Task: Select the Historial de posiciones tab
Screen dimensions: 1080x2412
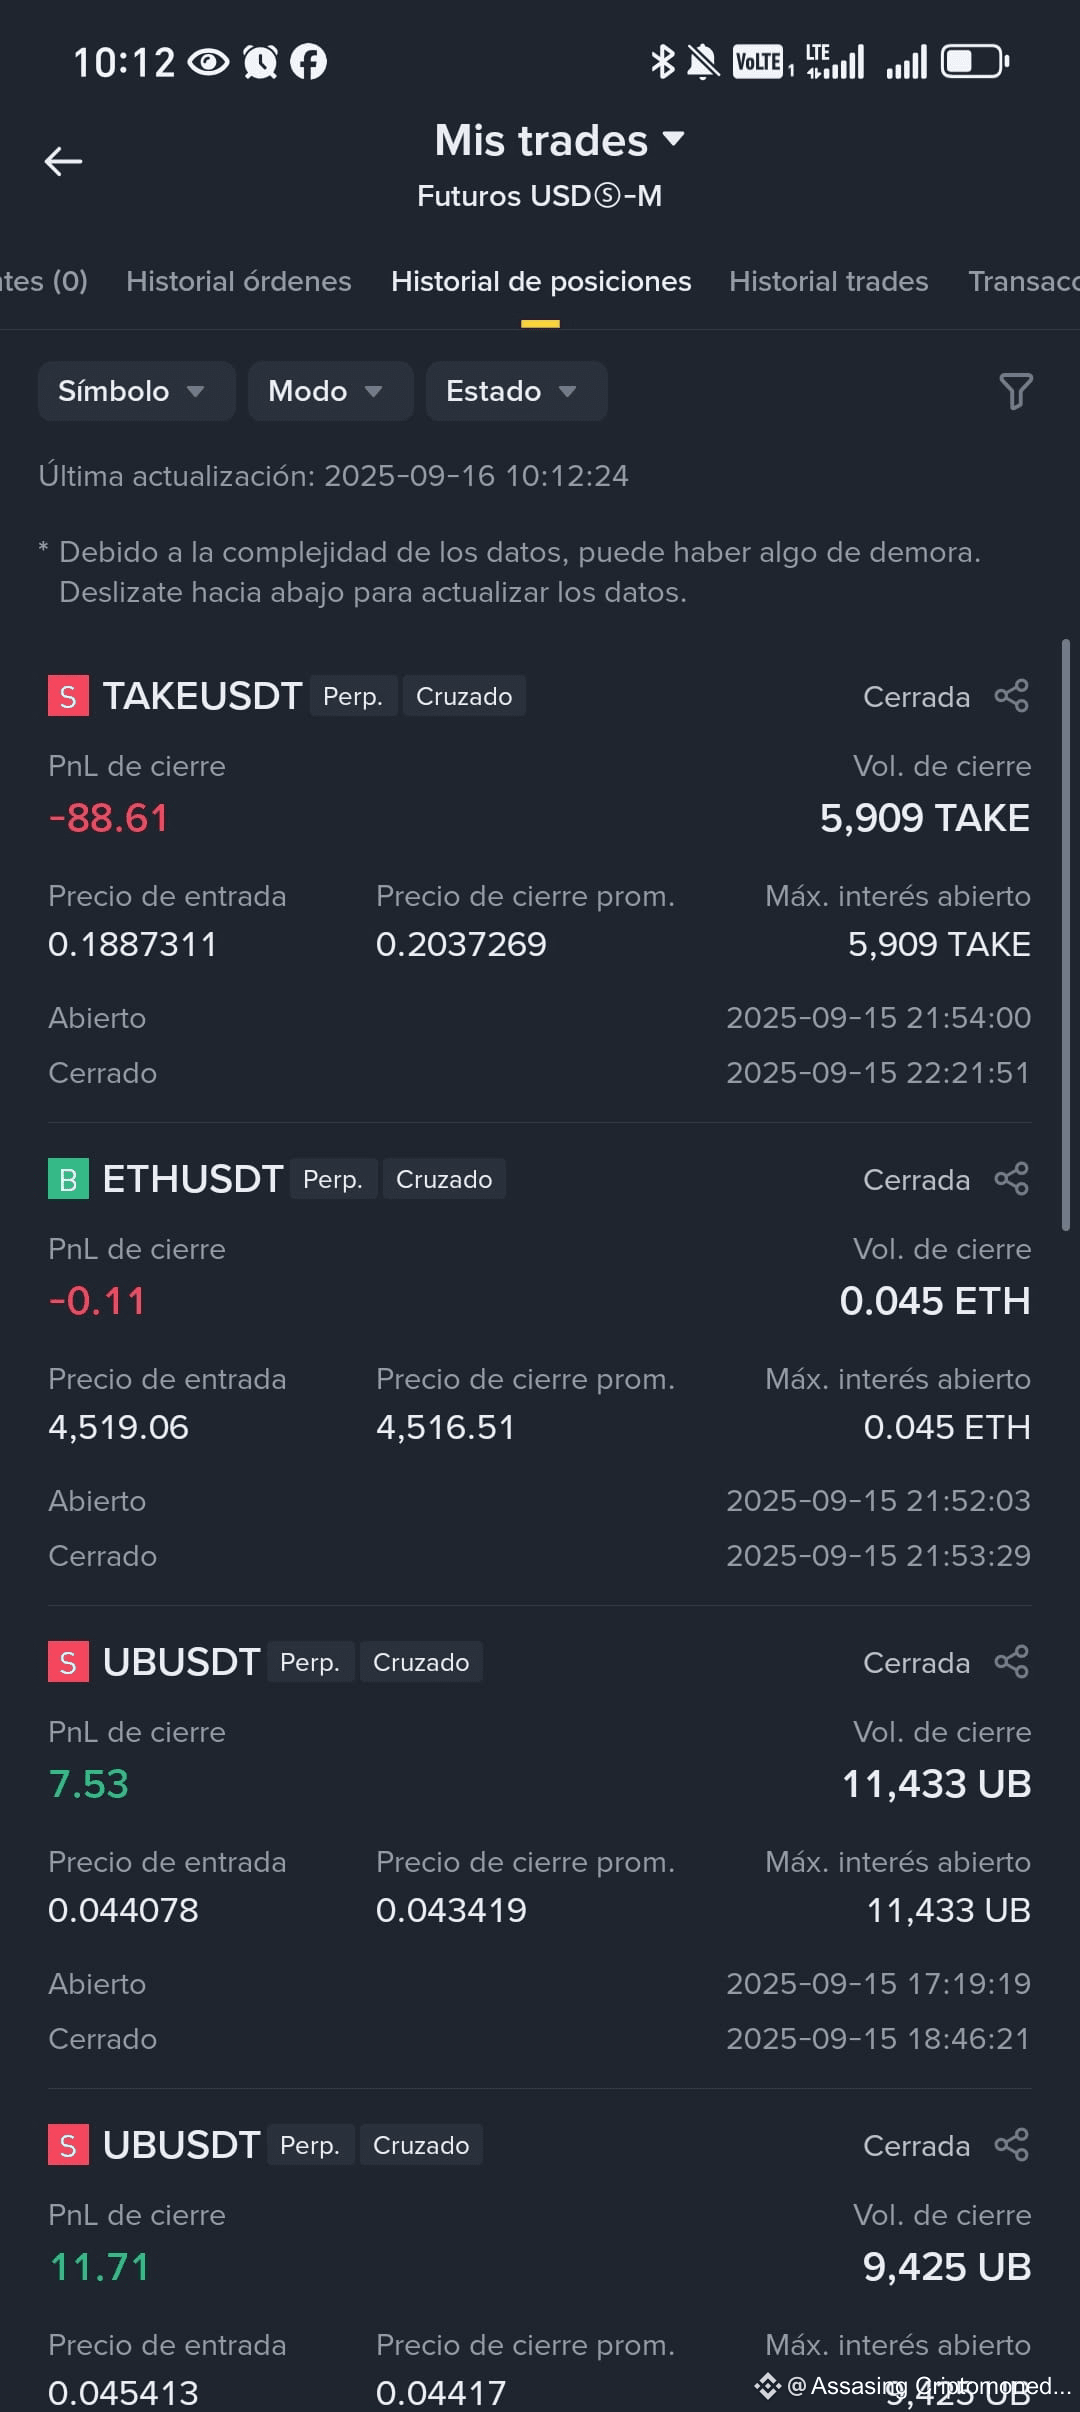Action: pos(541,281)
